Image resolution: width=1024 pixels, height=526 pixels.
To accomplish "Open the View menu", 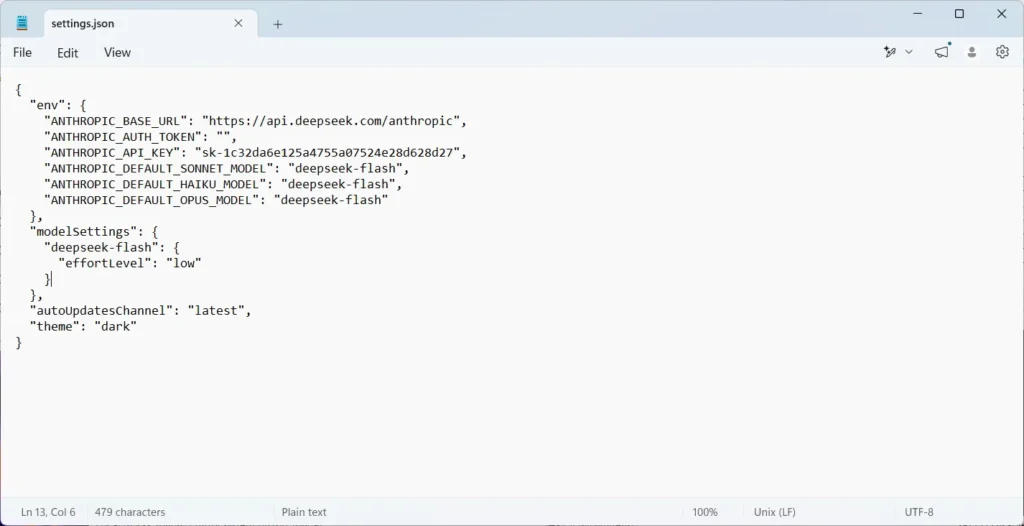I will 118,52.
